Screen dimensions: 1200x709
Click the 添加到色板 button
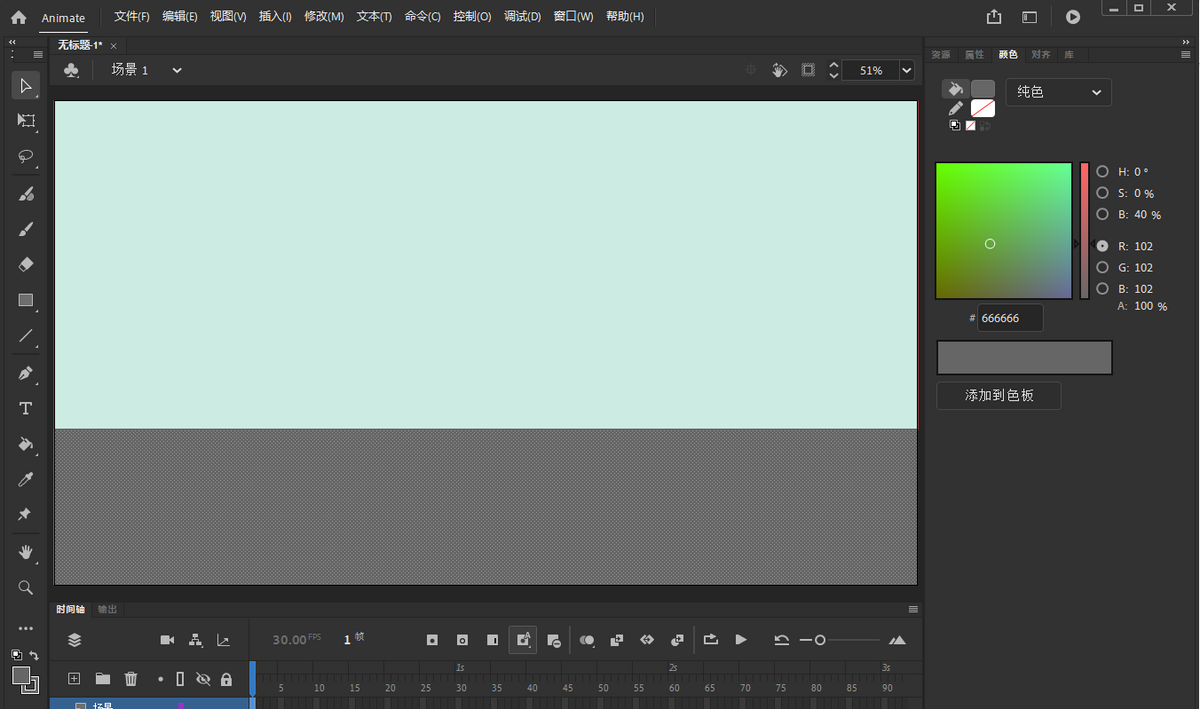point(998,396)
